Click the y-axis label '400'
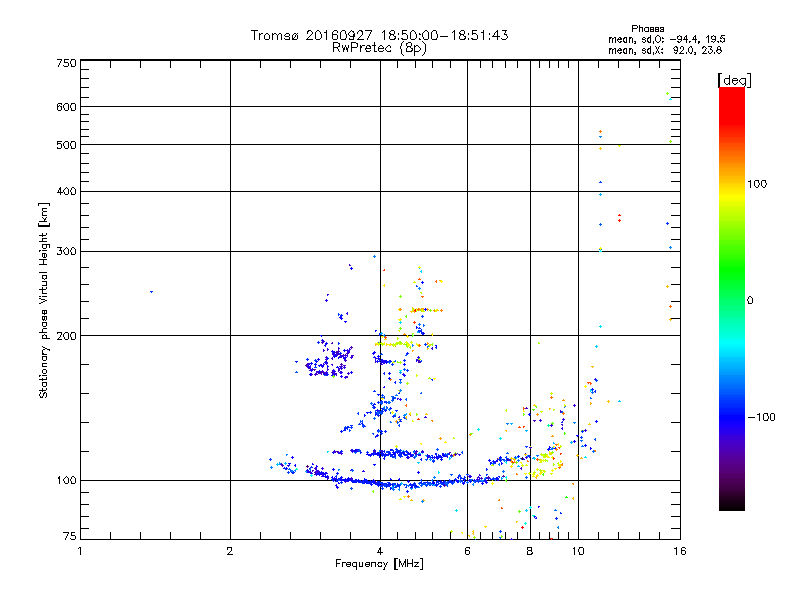This screenshot has height=600, width=800. click(x=66, y=192)
